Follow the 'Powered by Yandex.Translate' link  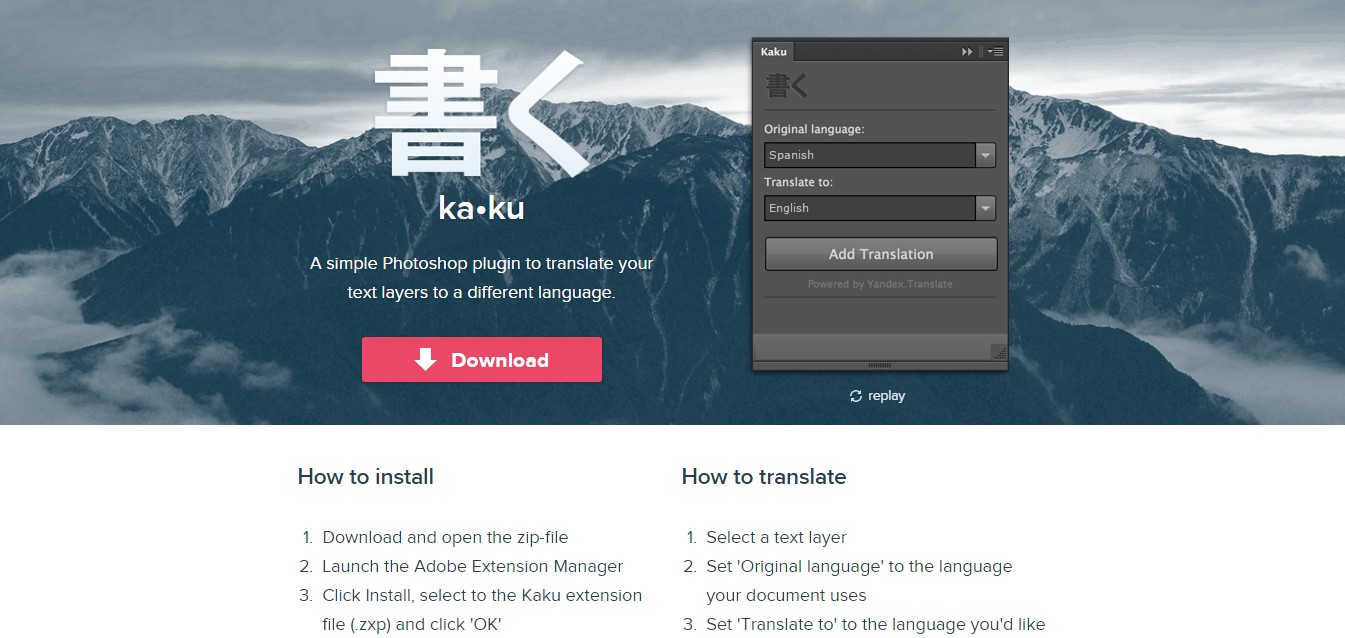click(878, 284)
